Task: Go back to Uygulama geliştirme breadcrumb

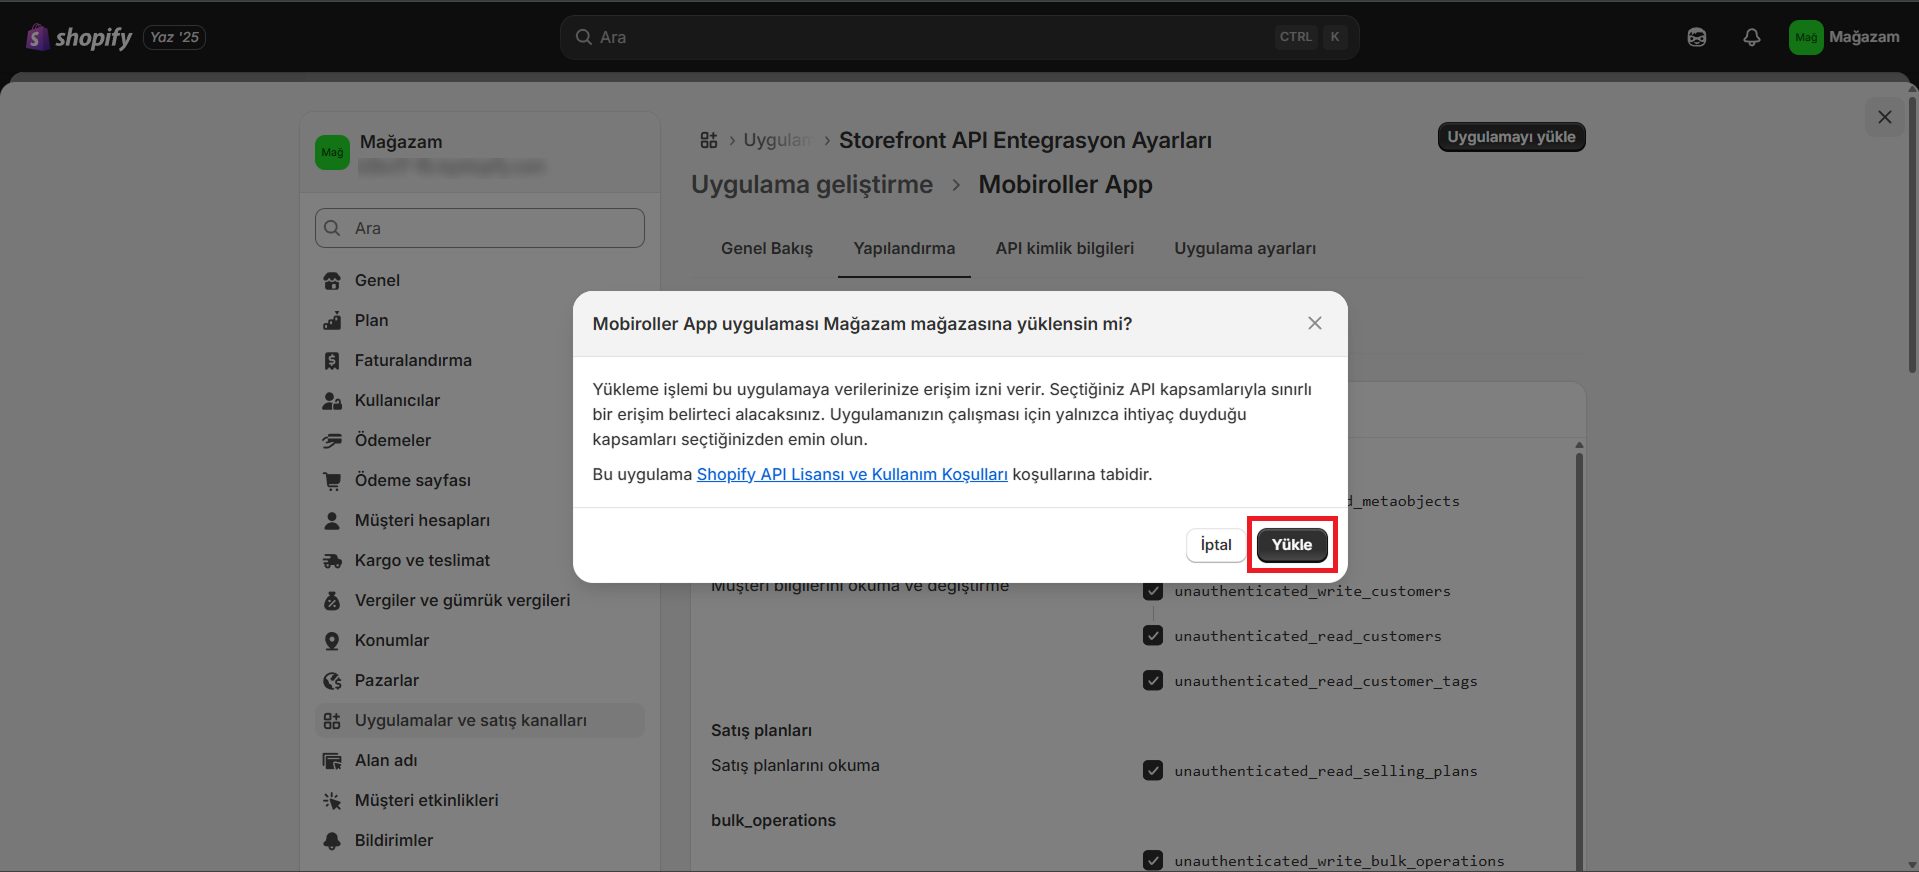Action: (x=812, y=185)
